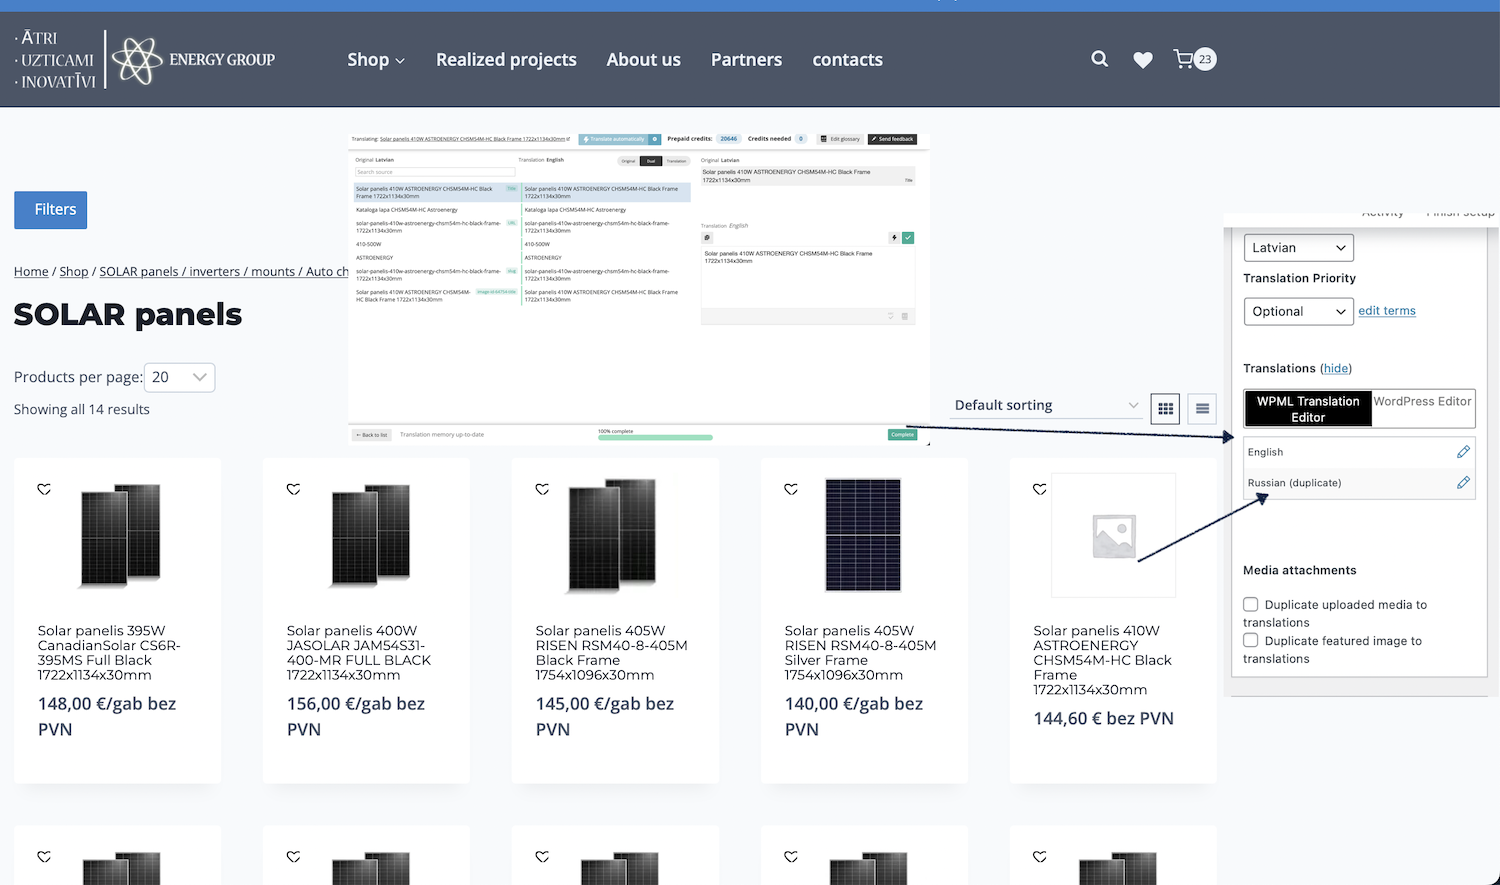Open the Translation Priority Optional dropdown
Image resolution: width=1500 pixels, height=885 pixels.
tap(1298, 312)
